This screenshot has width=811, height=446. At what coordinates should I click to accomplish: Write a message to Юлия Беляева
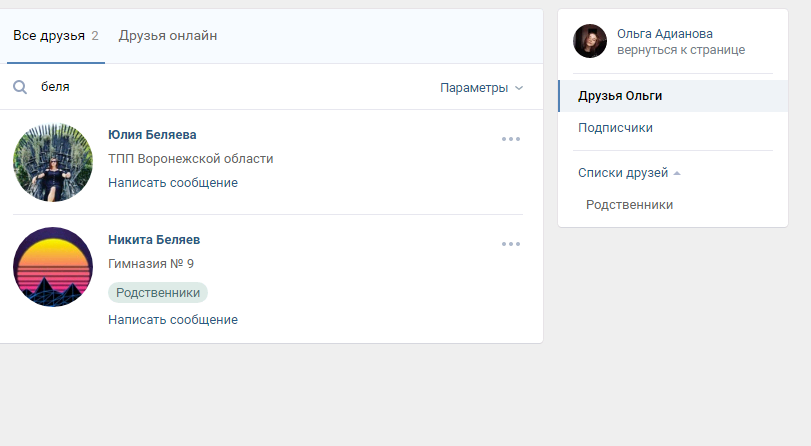click(x=173, y=183)
